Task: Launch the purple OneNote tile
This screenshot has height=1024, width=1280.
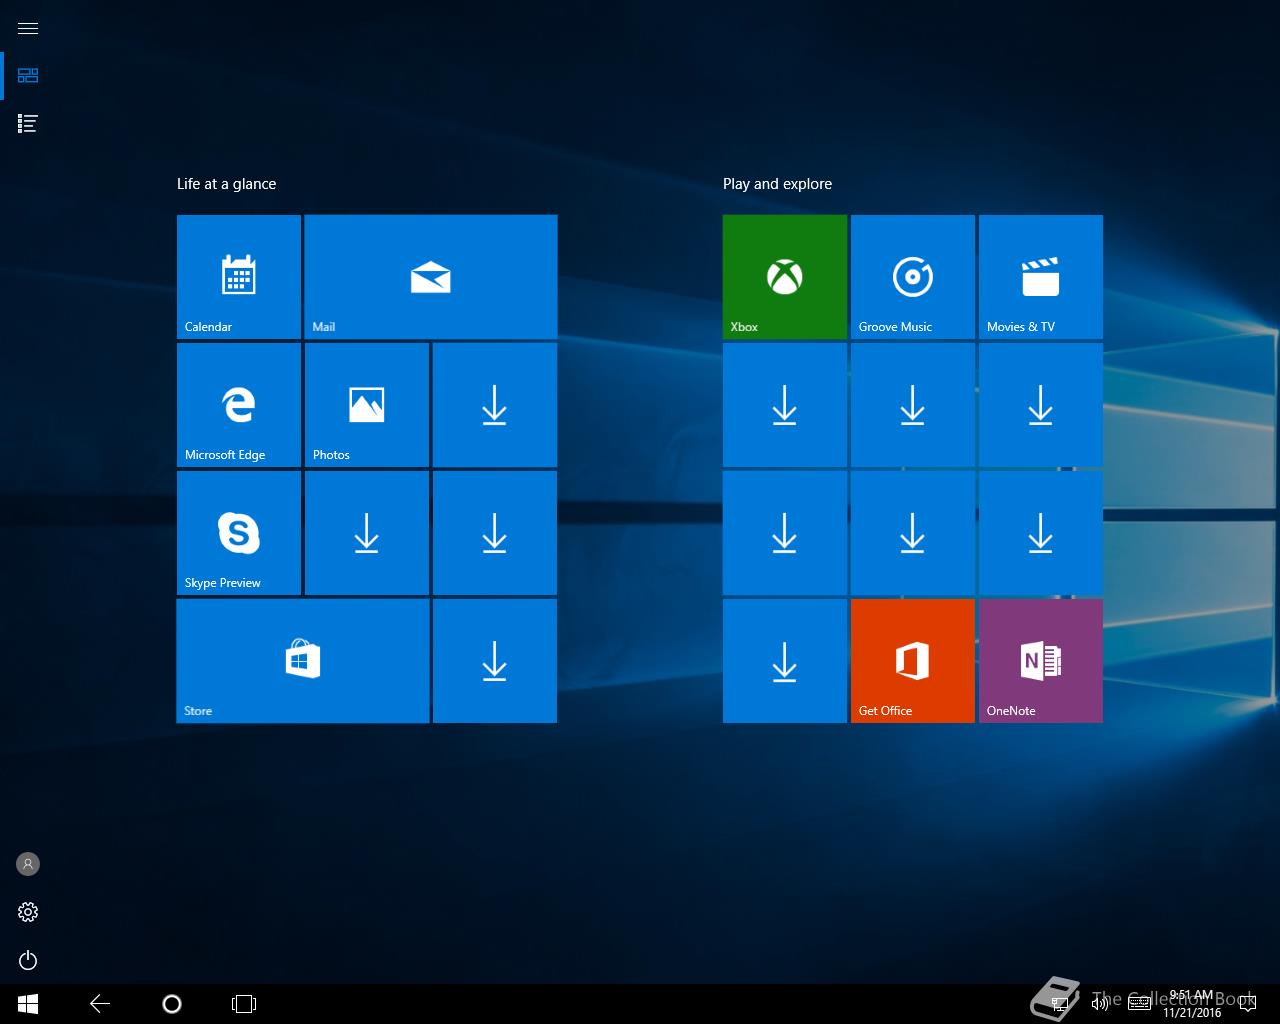Action: pyautogui.click(x=1041, y=661)
